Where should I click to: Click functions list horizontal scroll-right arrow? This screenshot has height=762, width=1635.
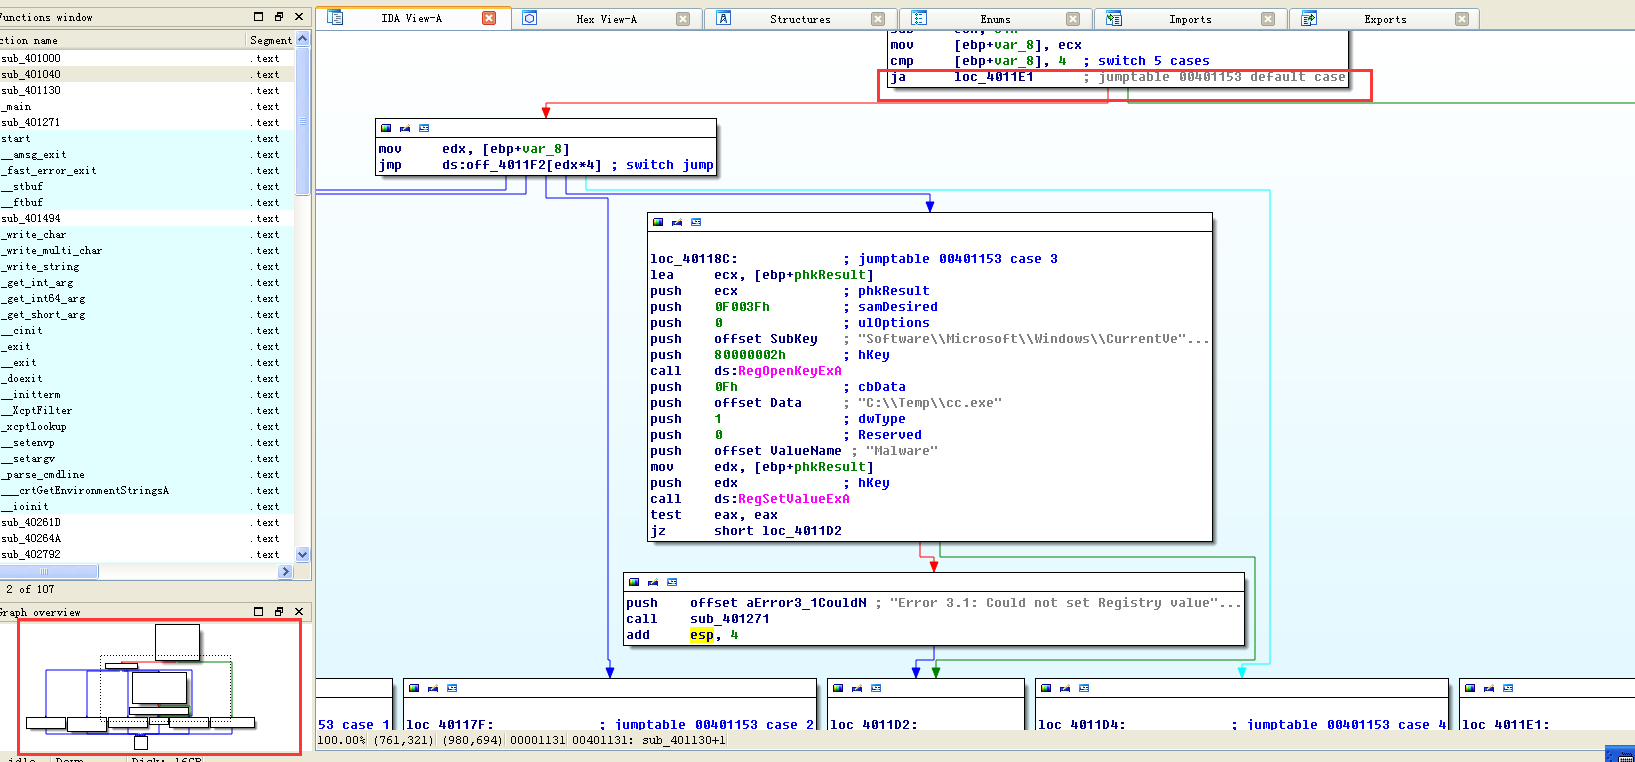pos(286,572)
